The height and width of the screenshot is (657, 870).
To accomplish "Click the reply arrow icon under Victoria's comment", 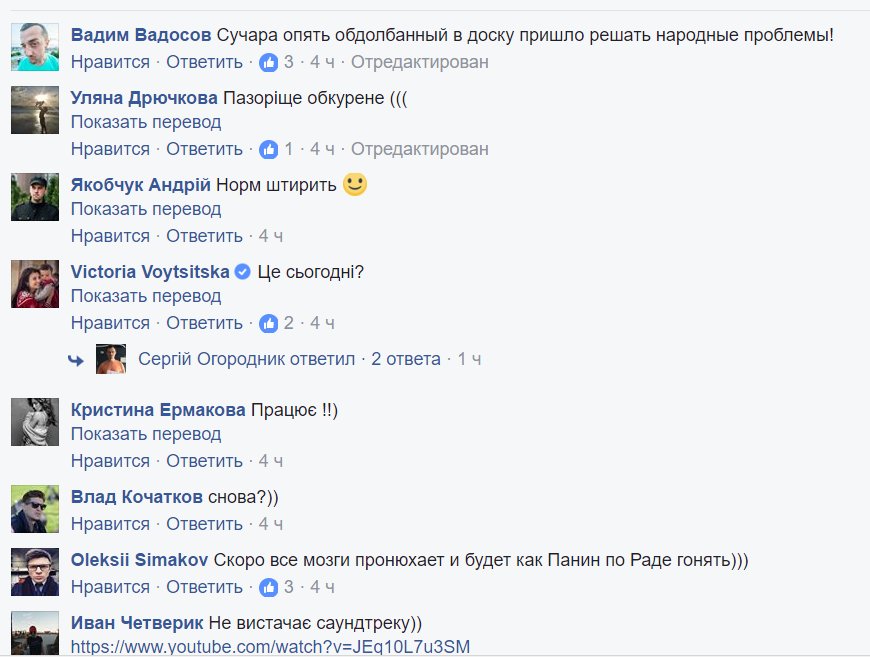I will click(x=76, y=360).
